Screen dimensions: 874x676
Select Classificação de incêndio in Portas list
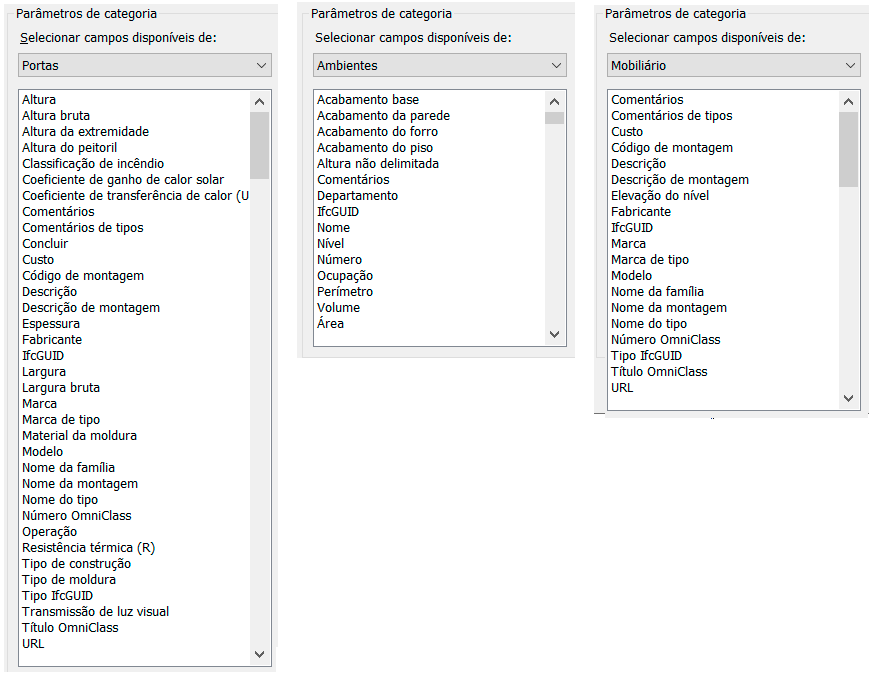coord(93,164)
